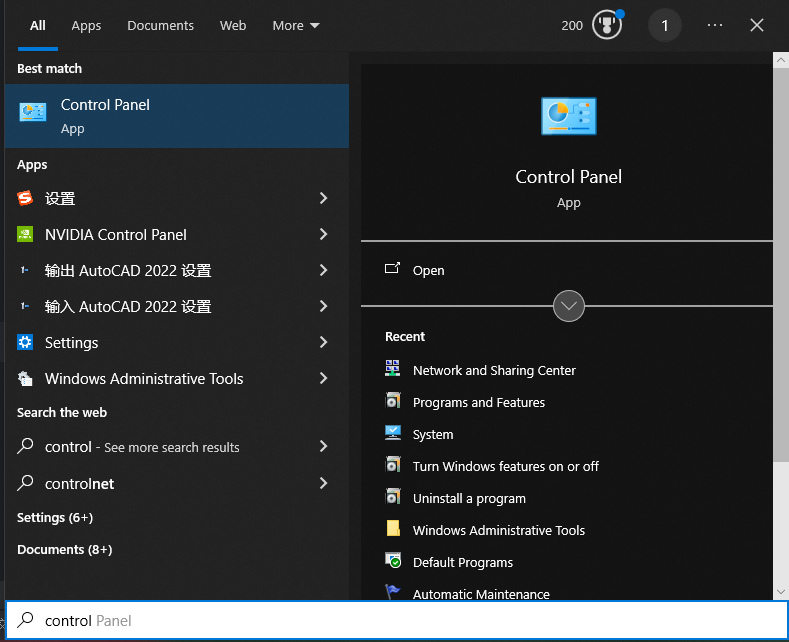Click the Default Programs icon

(x=393, y=560)
